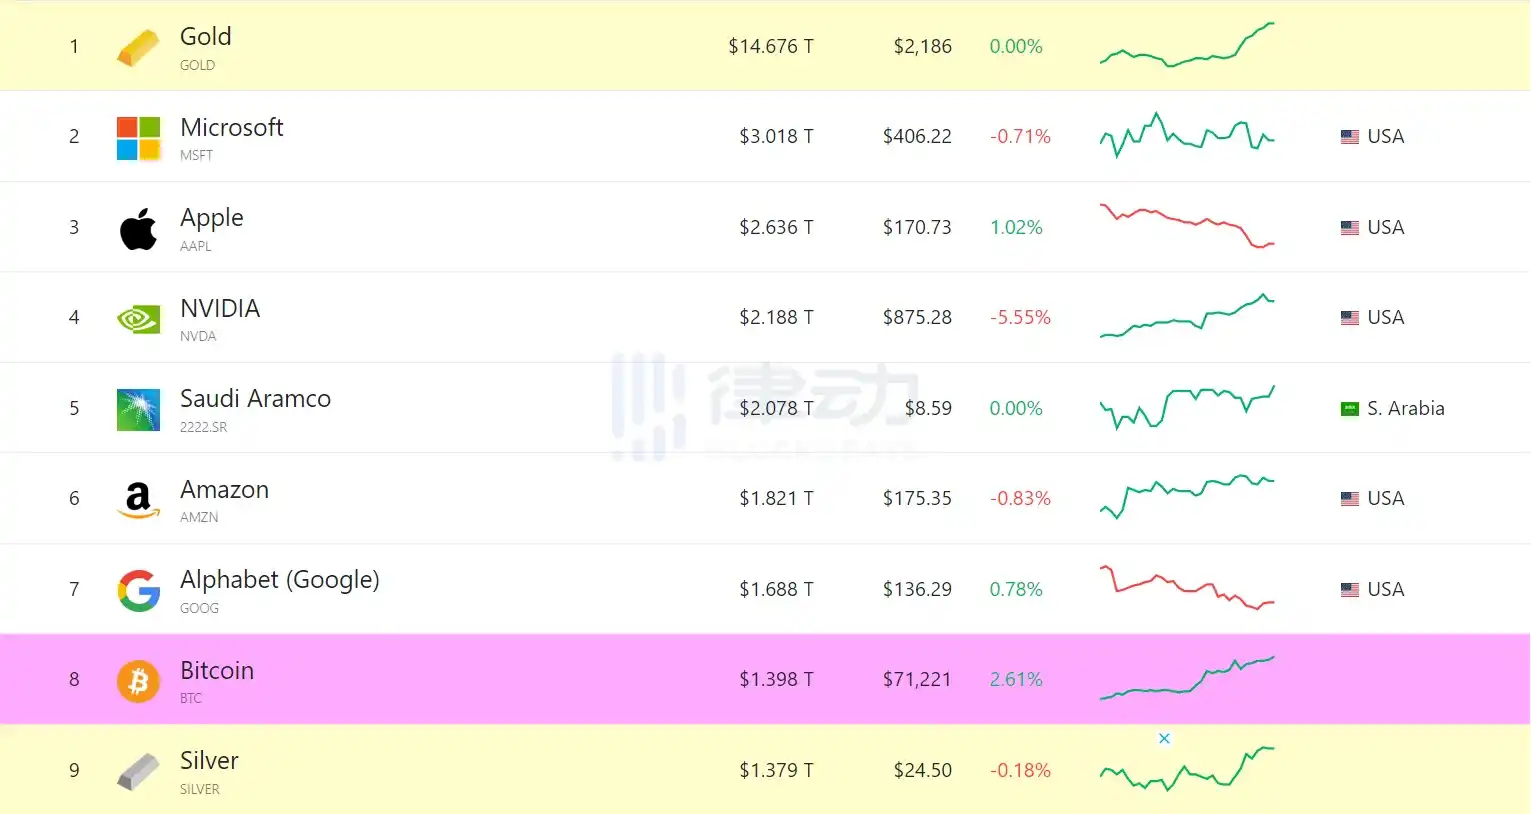The width and height of the screenshot is (1531, 814).
Task: Click the Amazon logo icon
Action: tap(138, 500)
